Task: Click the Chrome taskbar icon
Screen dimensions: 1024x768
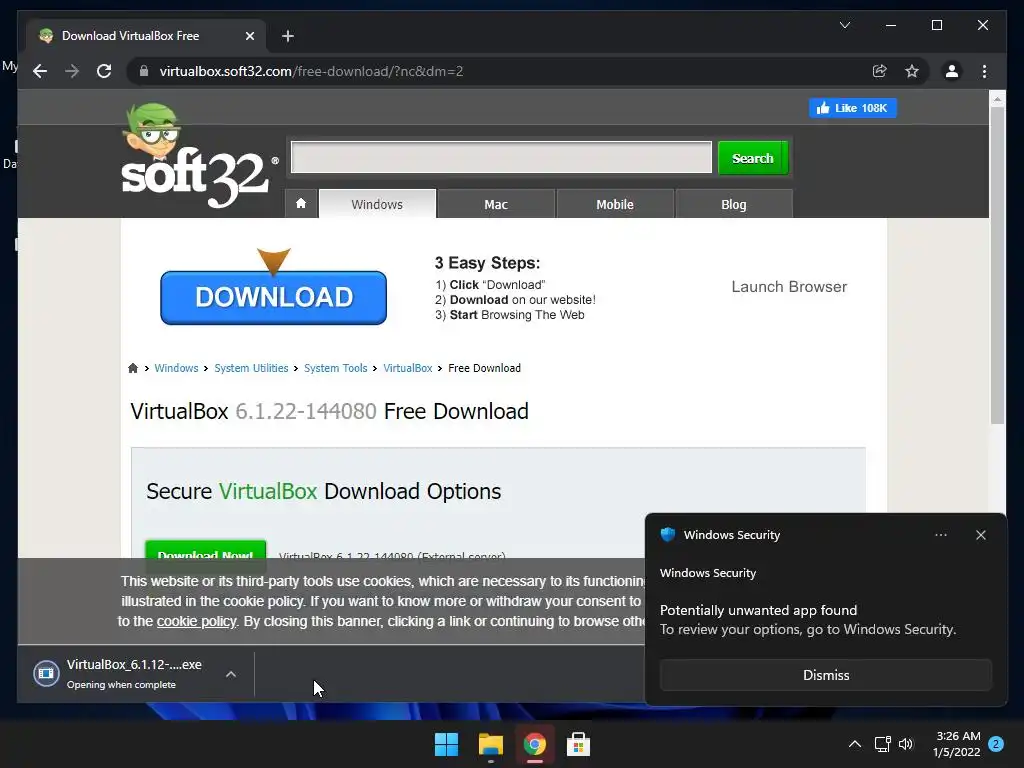Action: click(x=534, y=744)
